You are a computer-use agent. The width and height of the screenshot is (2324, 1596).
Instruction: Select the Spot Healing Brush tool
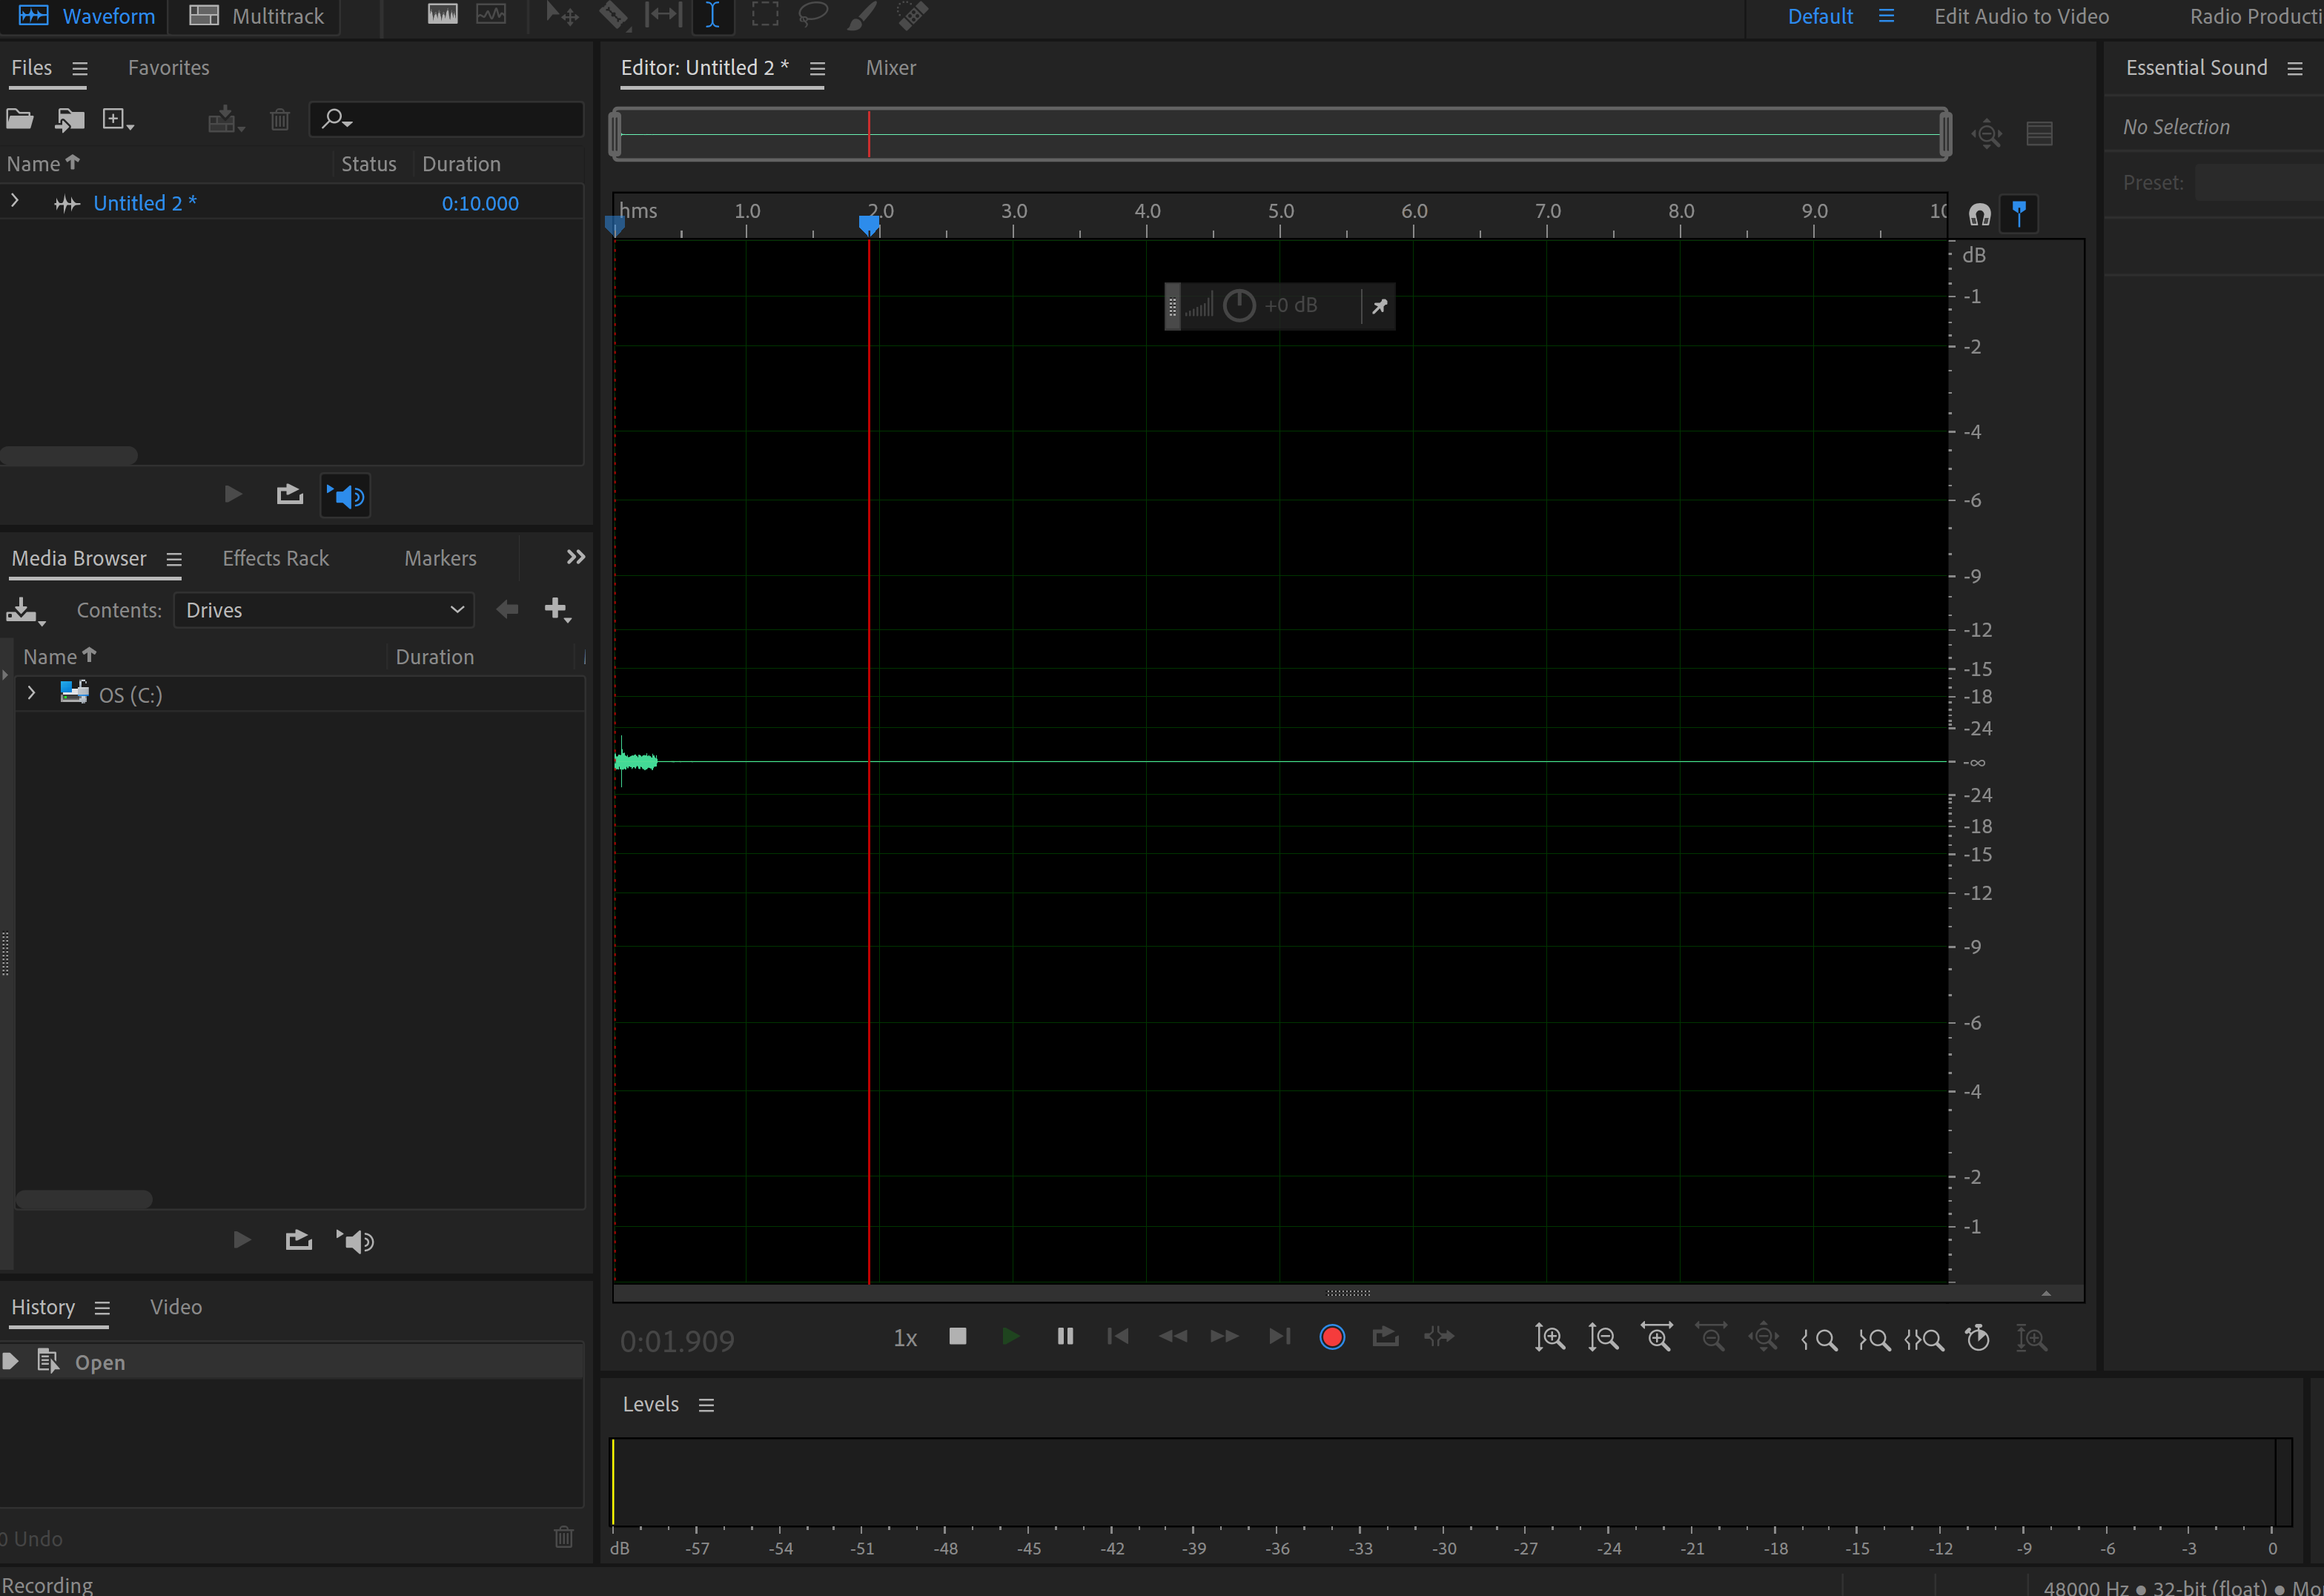pos(910,15)
